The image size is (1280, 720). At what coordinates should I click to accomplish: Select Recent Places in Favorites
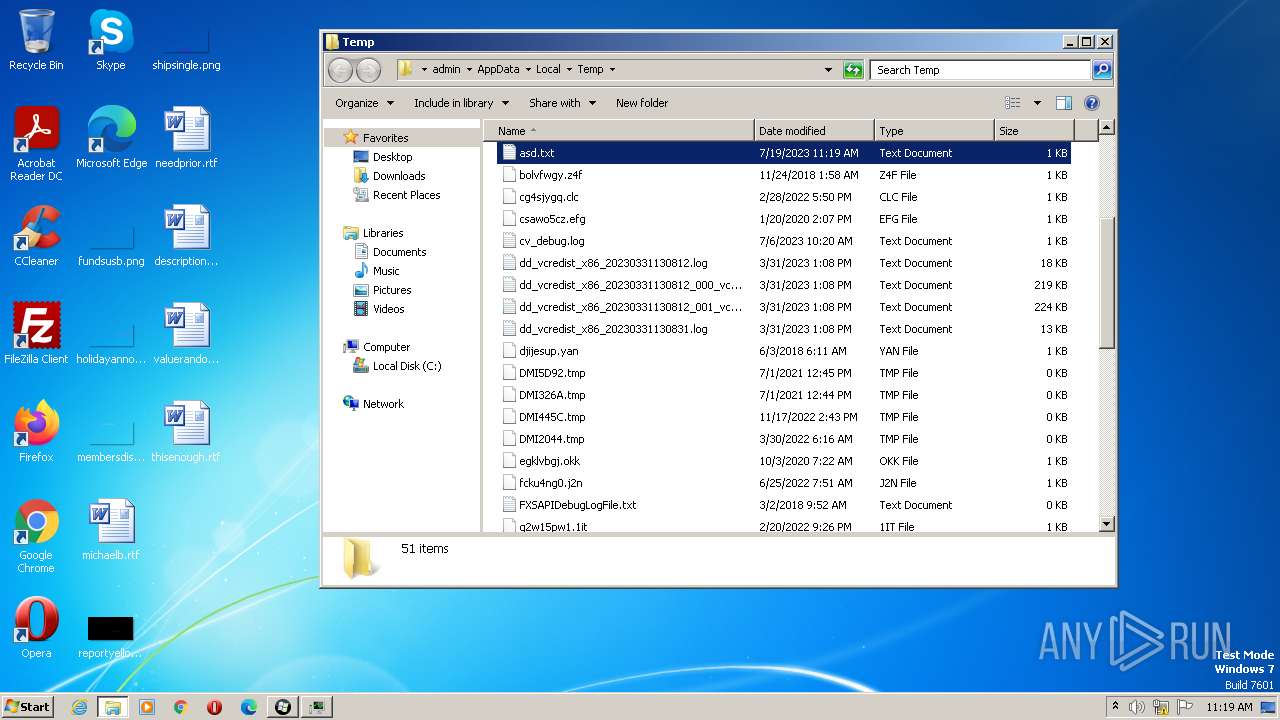coord(406,195)
